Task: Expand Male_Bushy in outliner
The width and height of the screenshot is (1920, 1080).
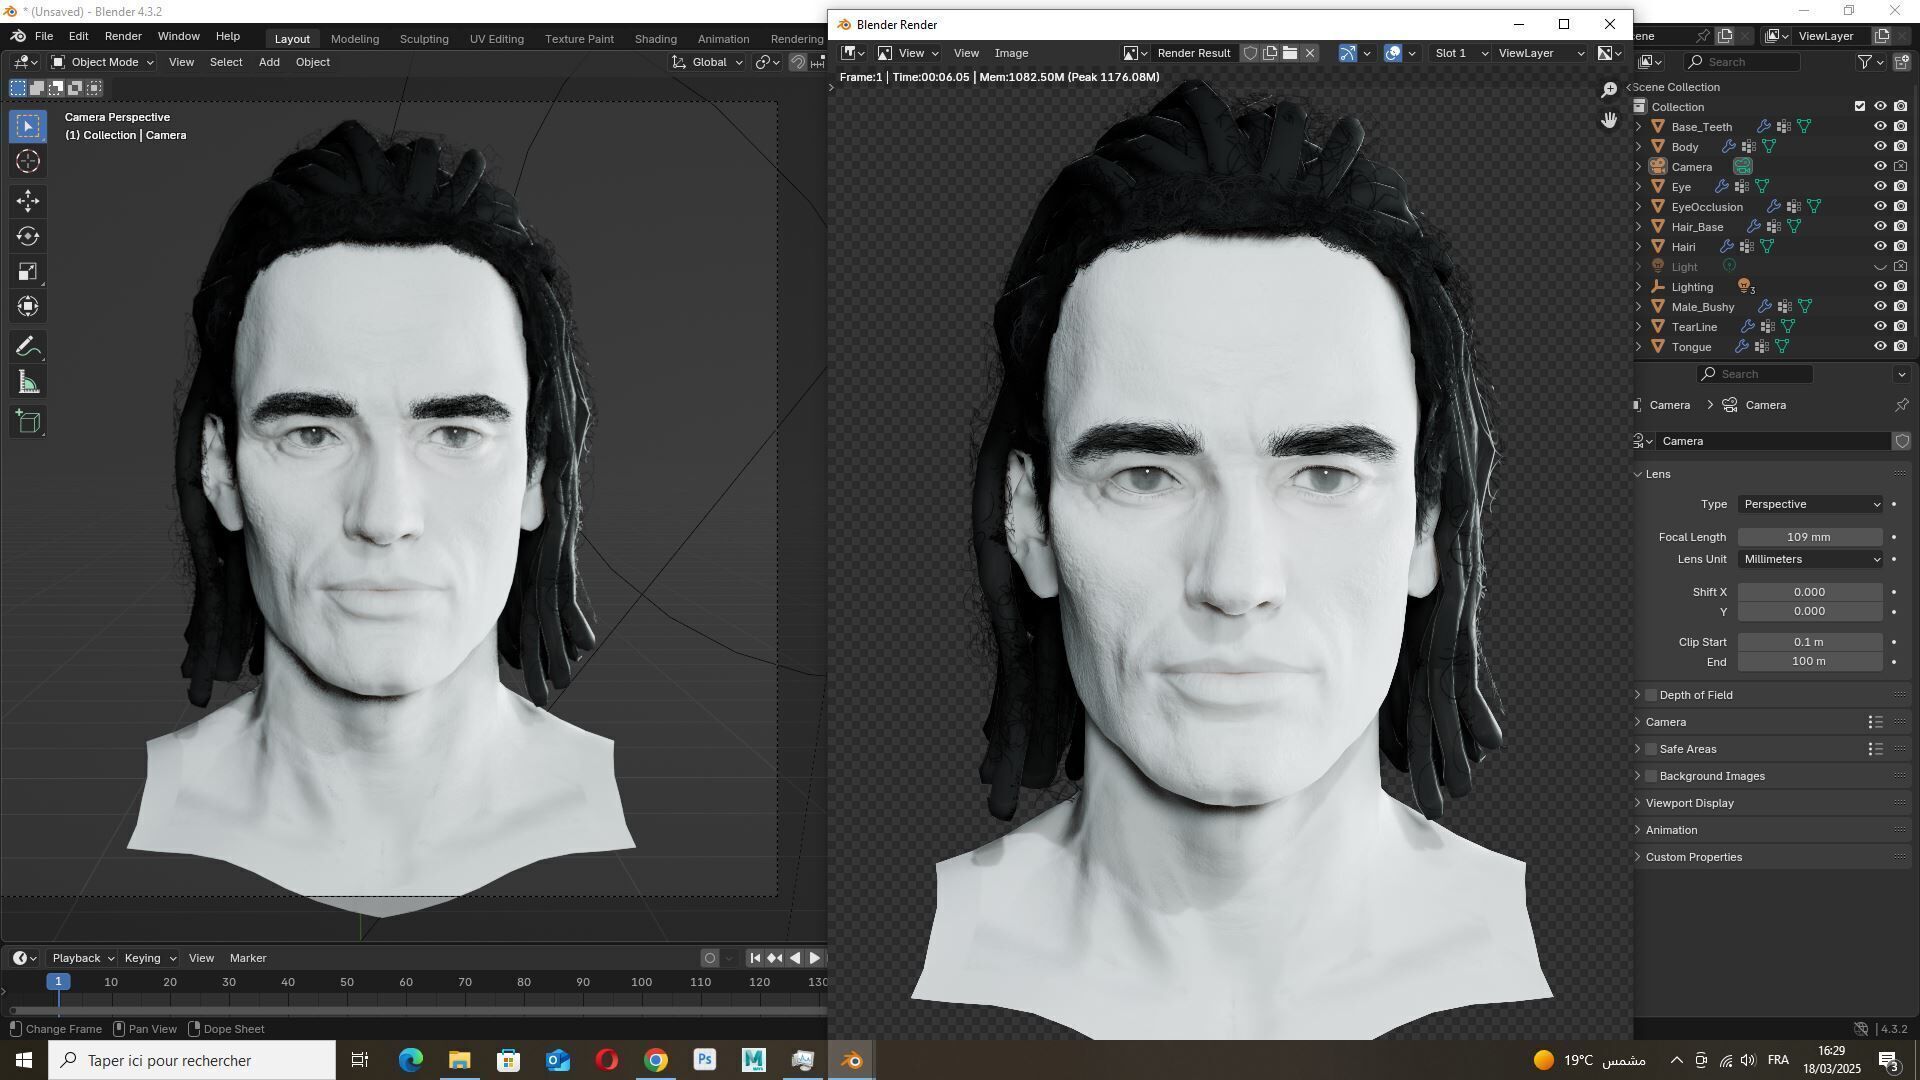Action: (x=1639, y=307)
